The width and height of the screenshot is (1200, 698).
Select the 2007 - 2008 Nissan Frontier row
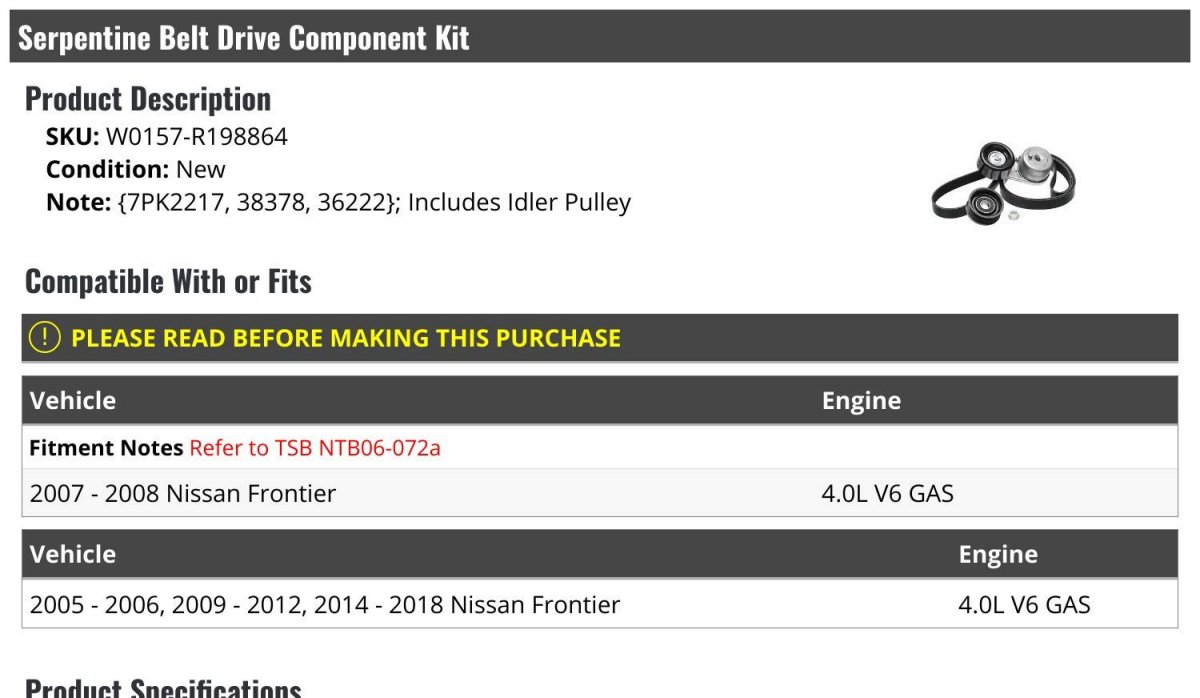tap(600, 493)
